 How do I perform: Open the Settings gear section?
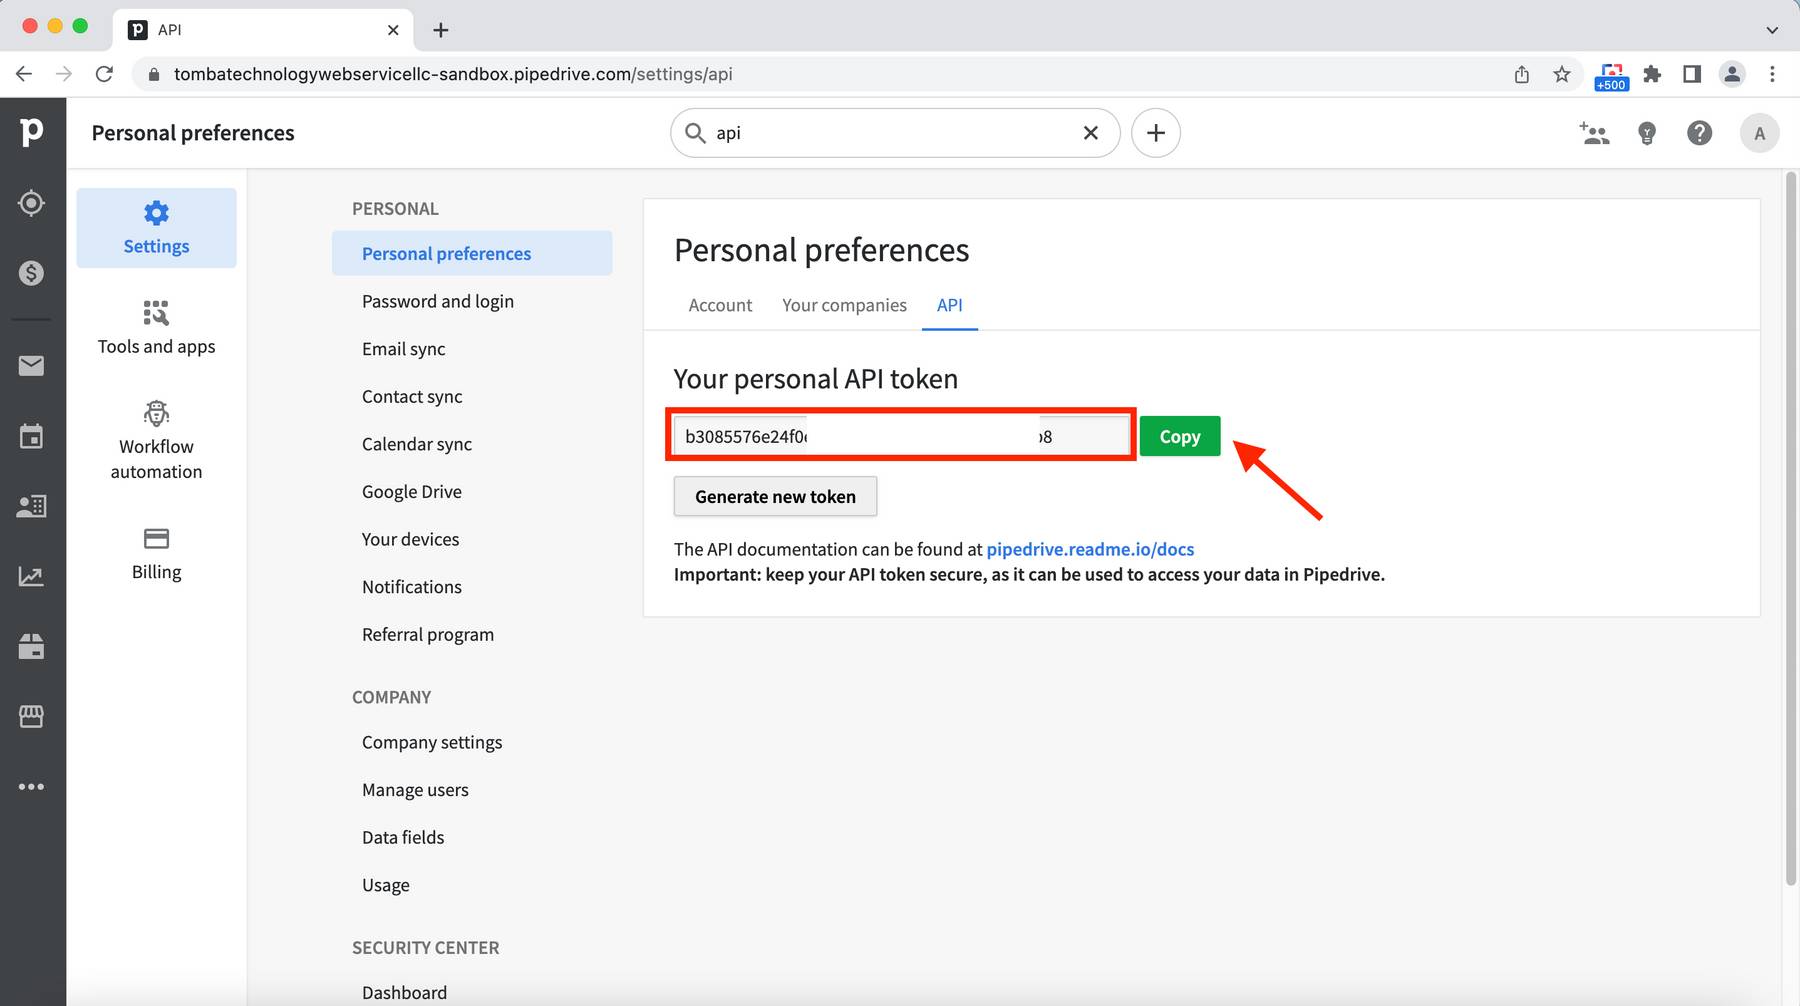click(x=156, y=228)
